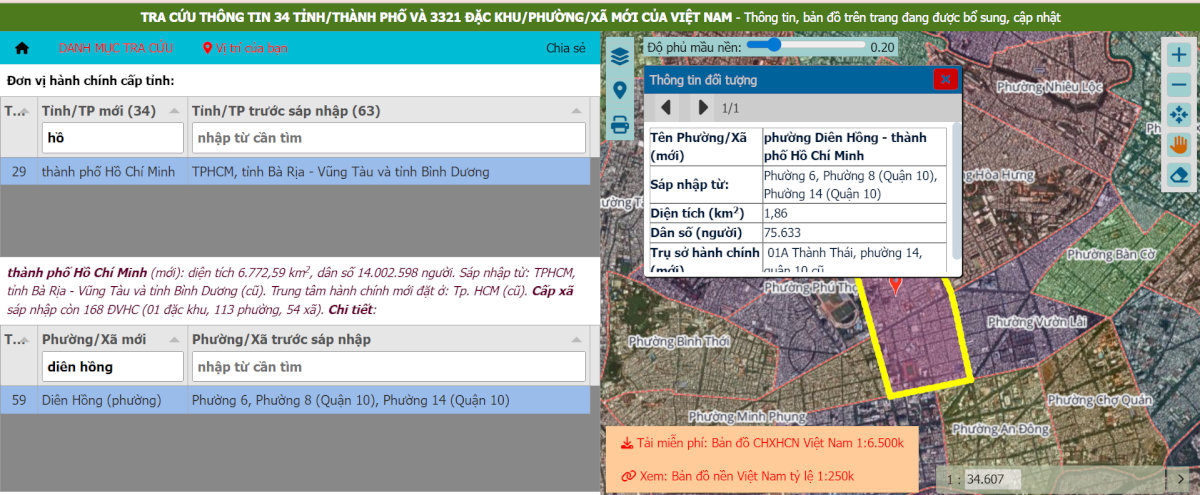1200x495 pixels.
Task: Select the eraser clear tool
Action: (x=1179, y=175)
